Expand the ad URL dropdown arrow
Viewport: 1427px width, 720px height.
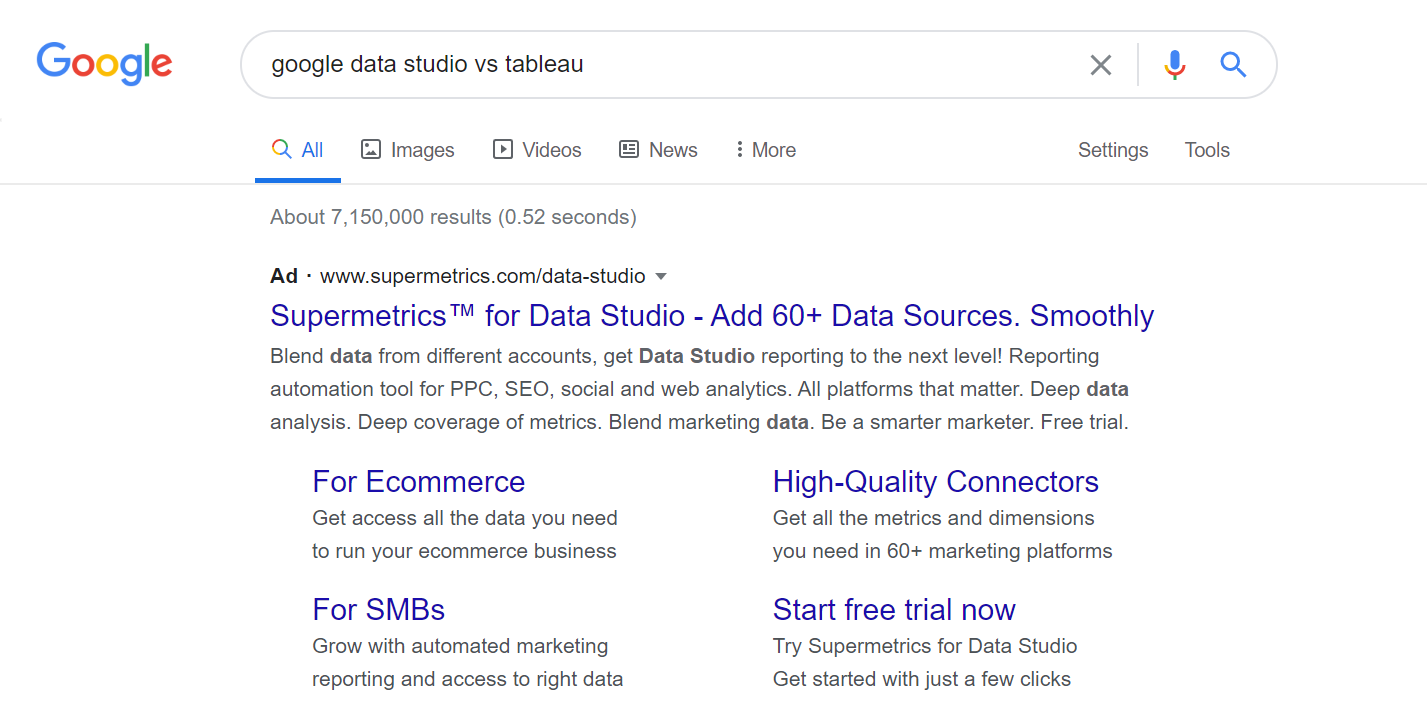point(660,276)
